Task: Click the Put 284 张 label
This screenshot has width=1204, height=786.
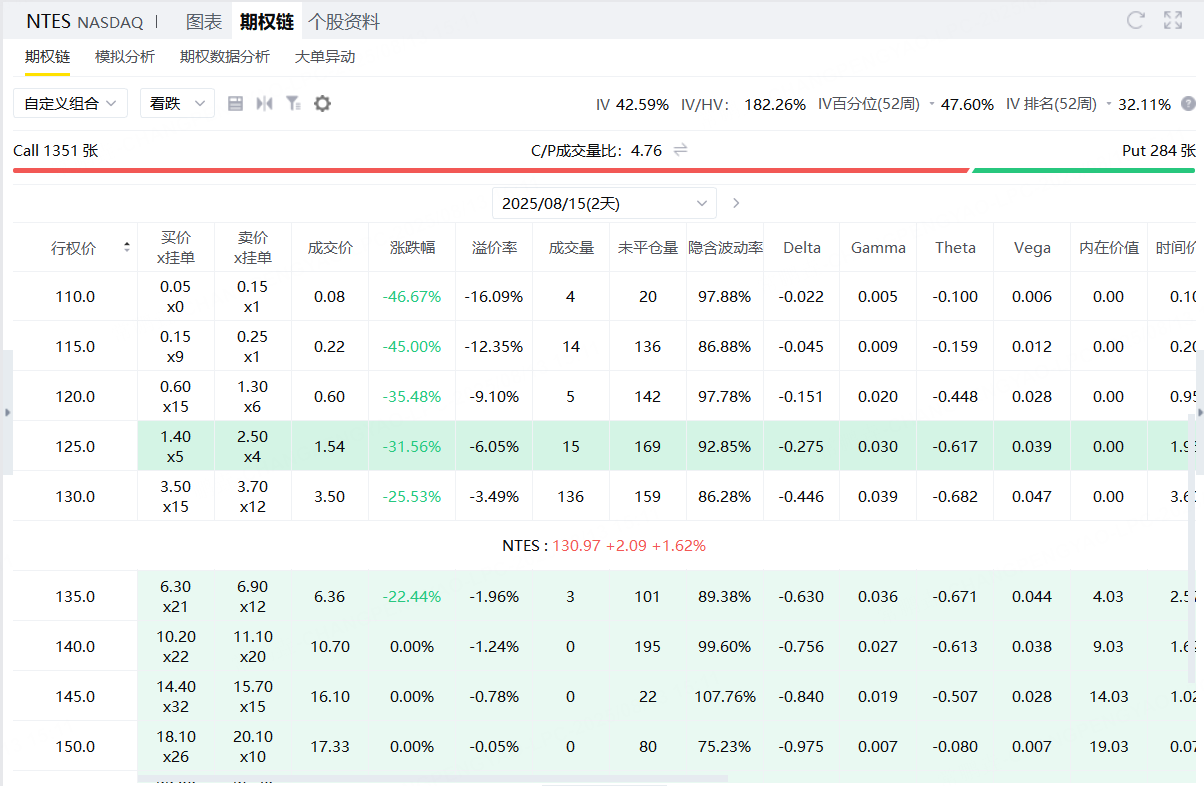Action: 1159,150
